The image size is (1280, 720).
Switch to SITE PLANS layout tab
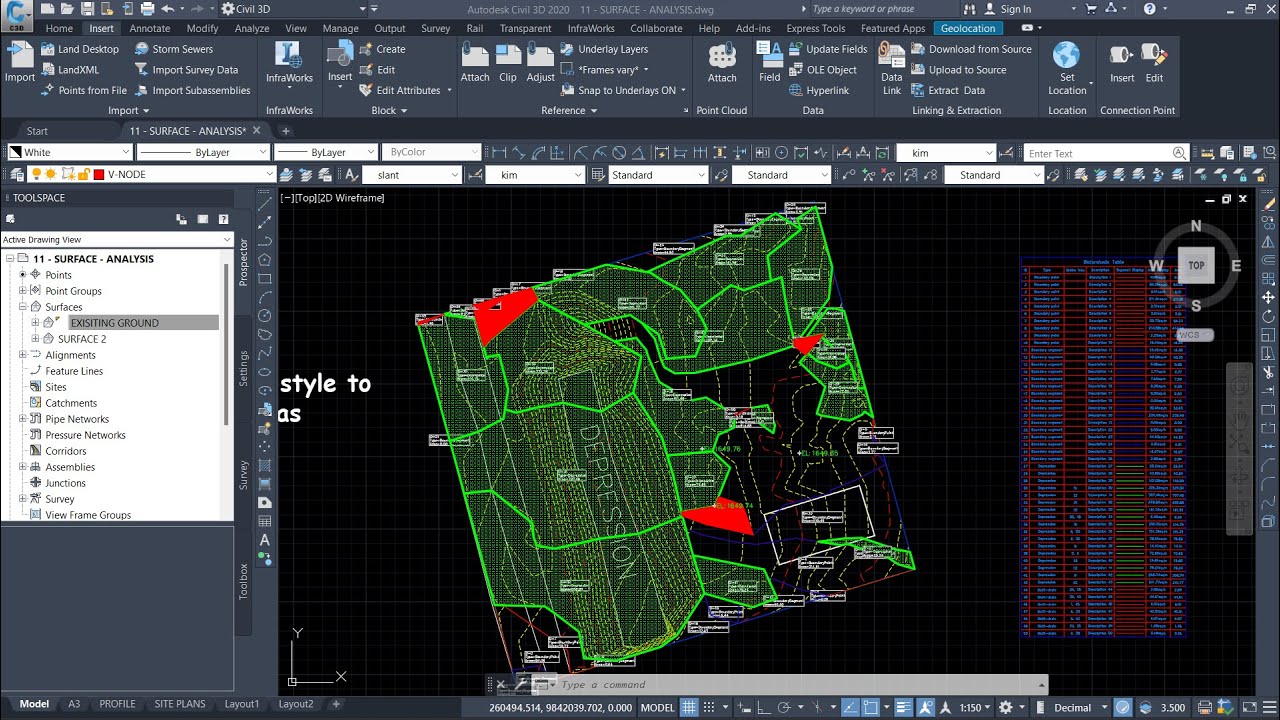(180, 704)
